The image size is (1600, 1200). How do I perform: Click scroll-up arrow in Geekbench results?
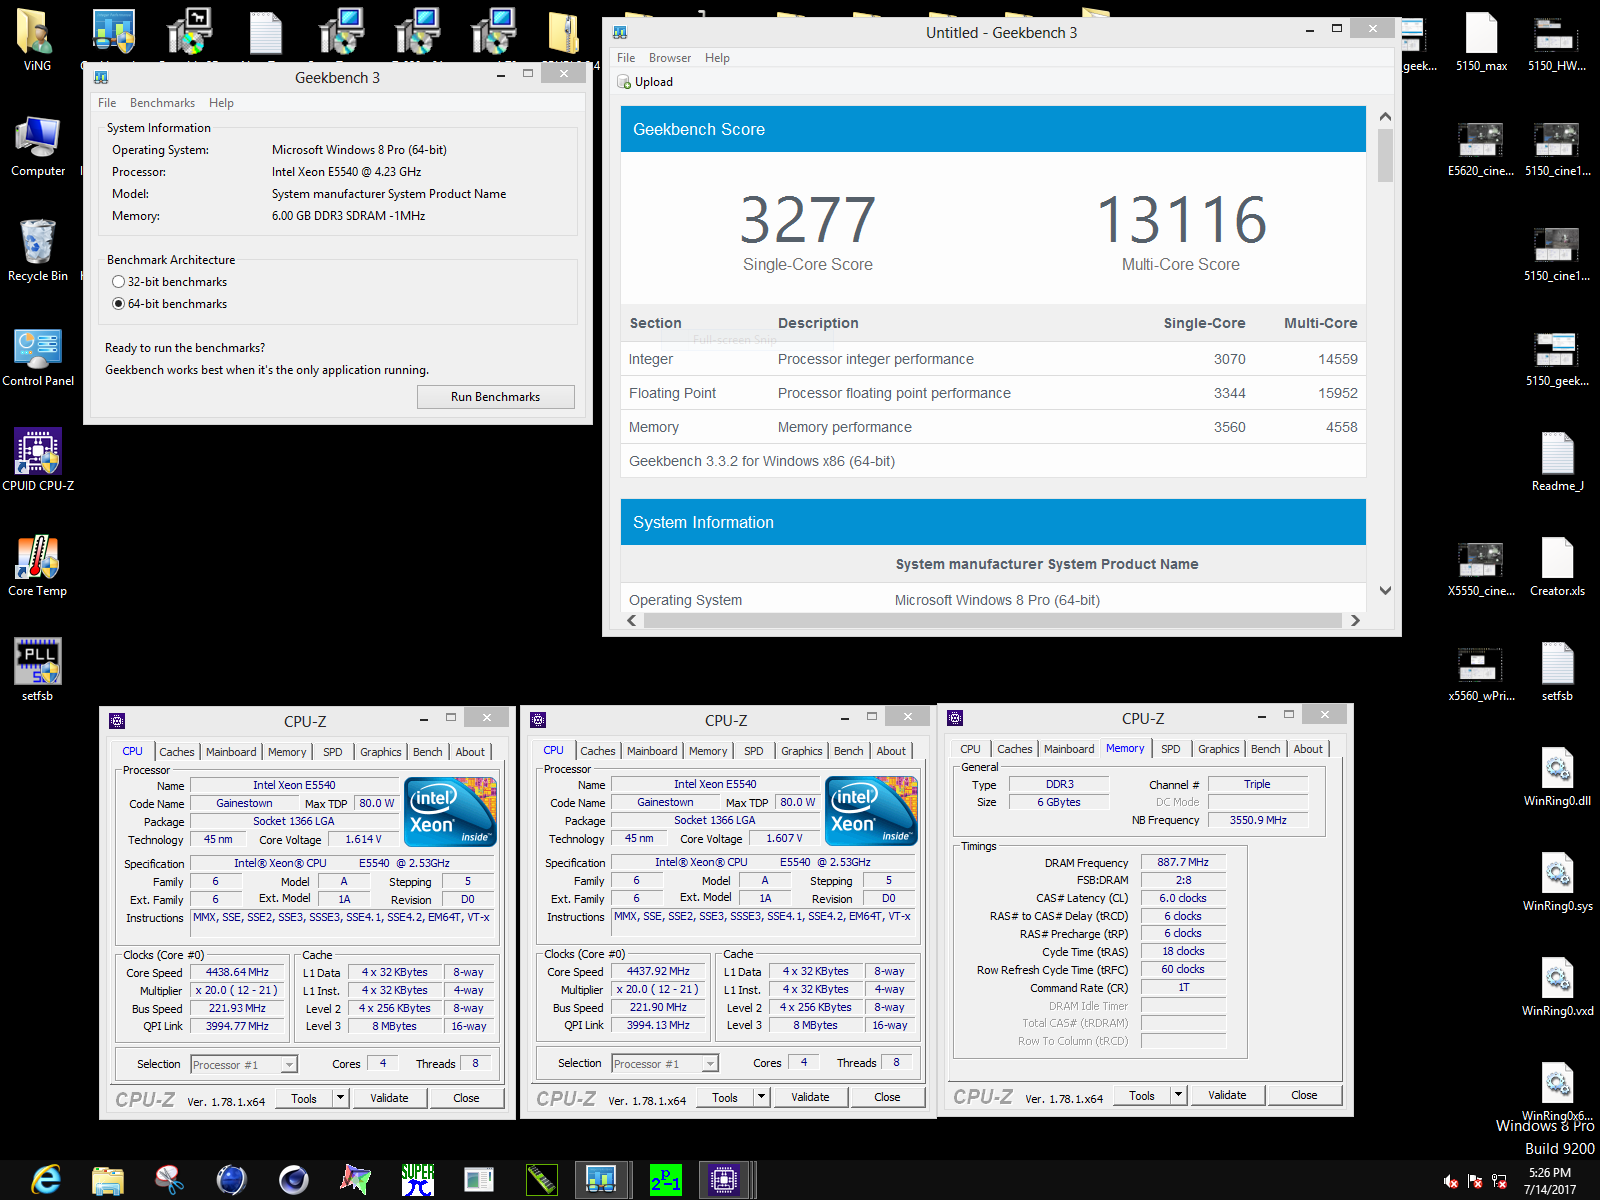click(1385, 117)
